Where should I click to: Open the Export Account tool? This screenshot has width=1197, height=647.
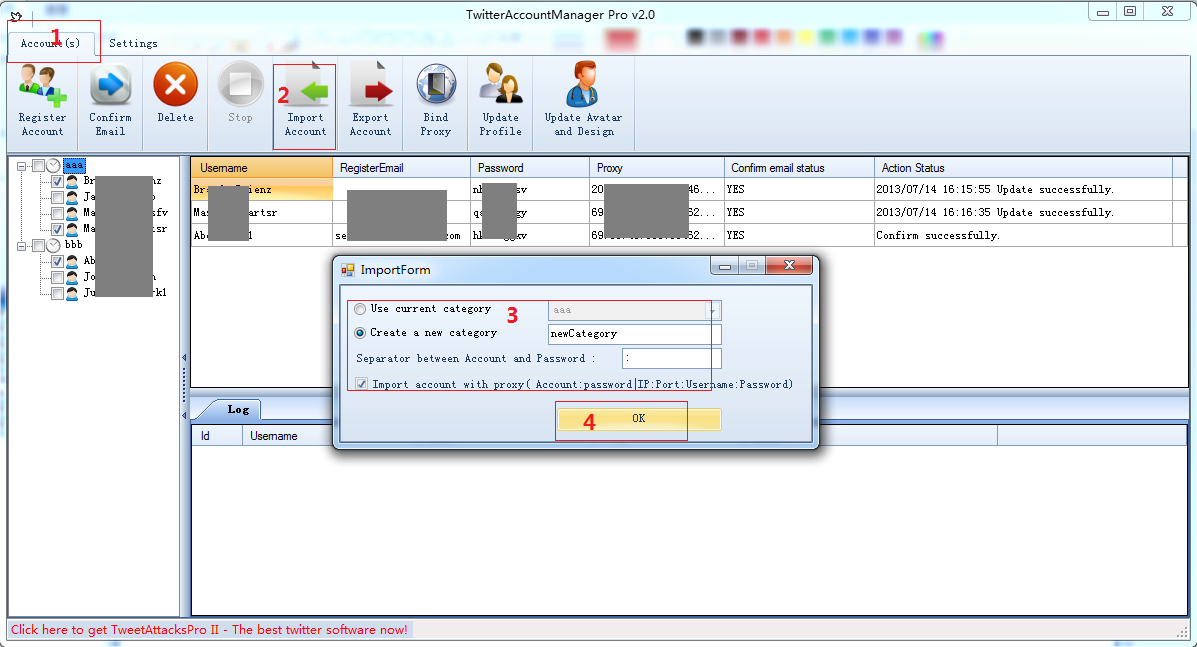tap(370, 98)
